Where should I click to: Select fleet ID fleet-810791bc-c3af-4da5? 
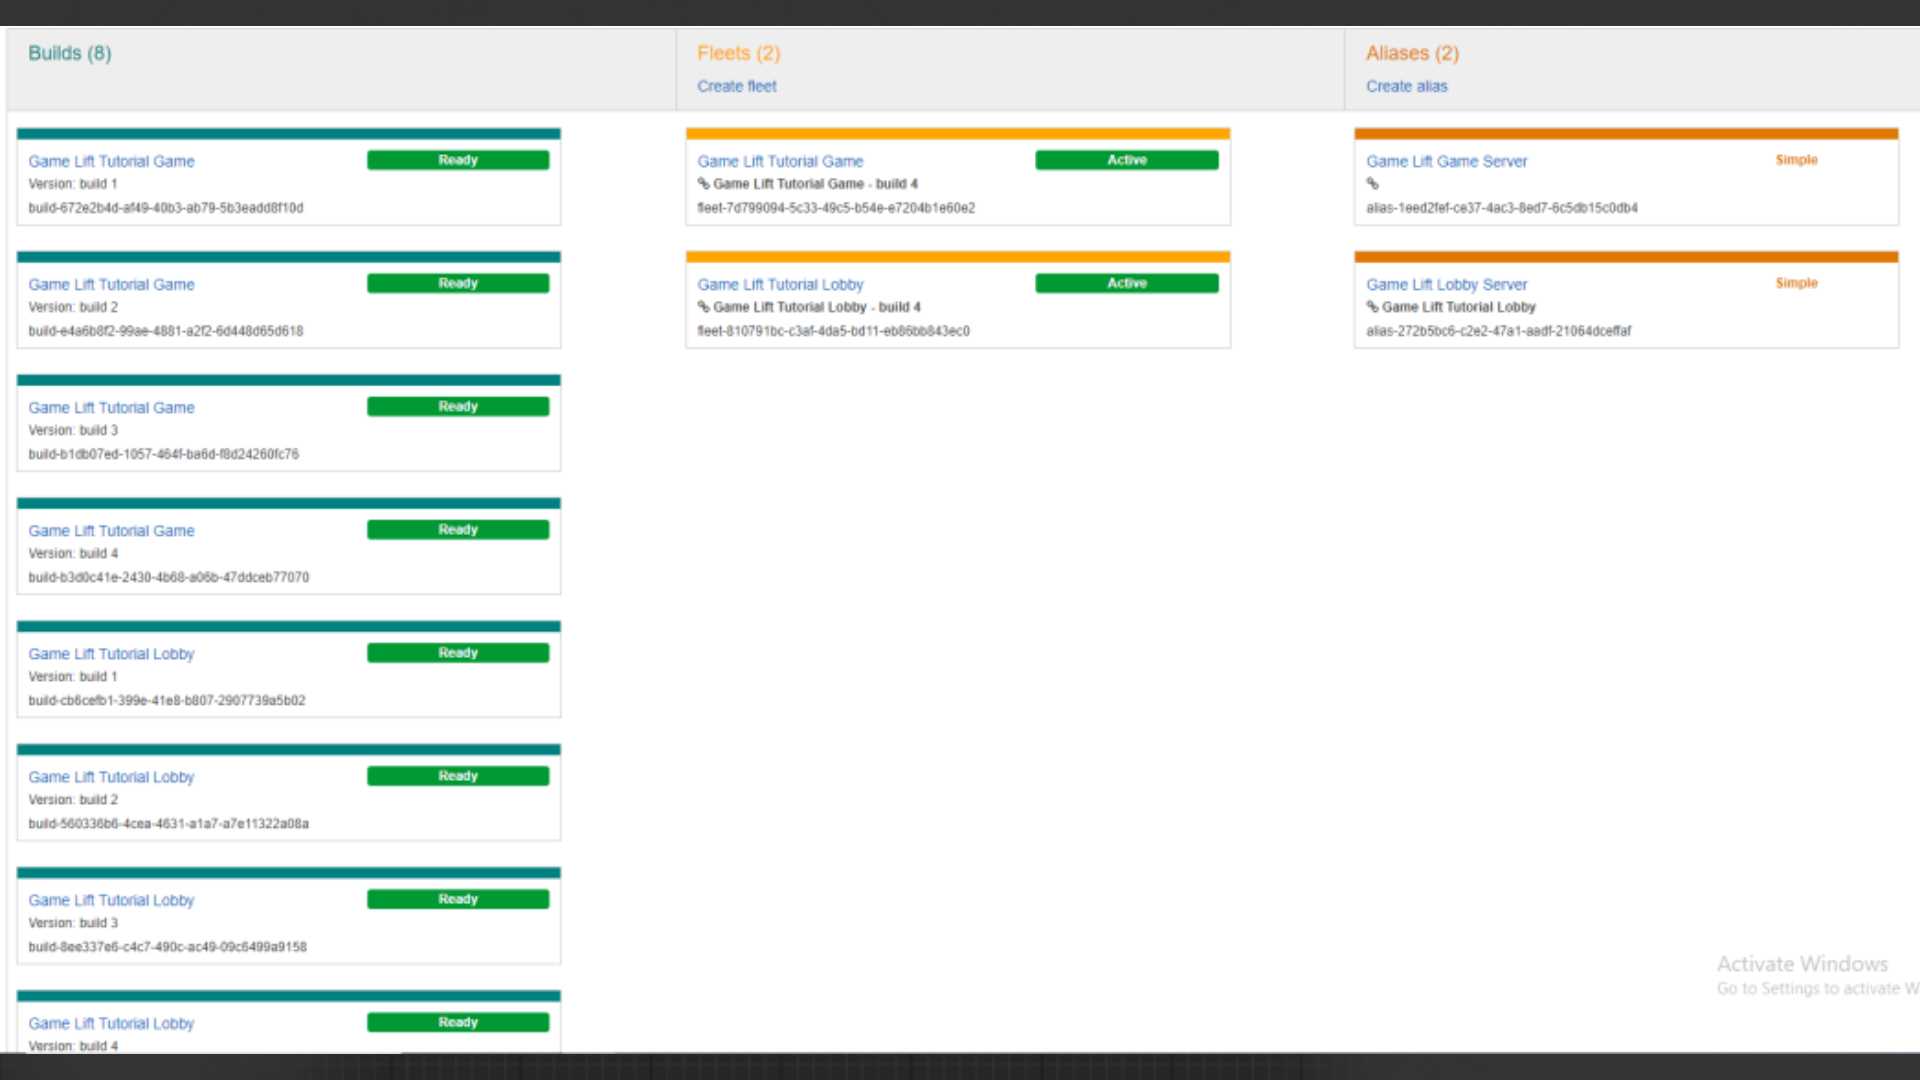point(833,331)
